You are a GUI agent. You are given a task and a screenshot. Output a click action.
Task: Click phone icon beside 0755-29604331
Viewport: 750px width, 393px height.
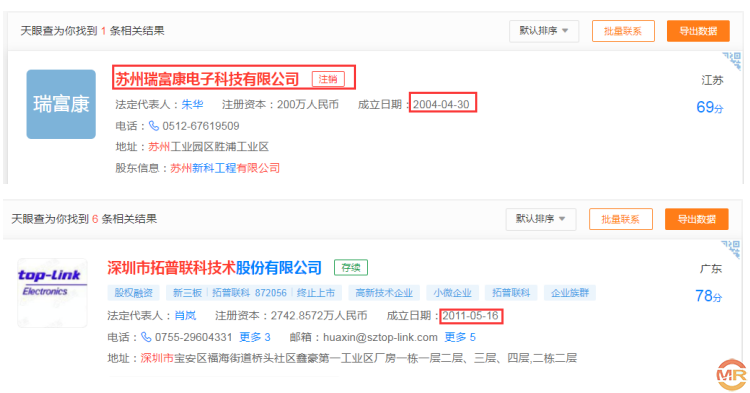click(146, 337)
